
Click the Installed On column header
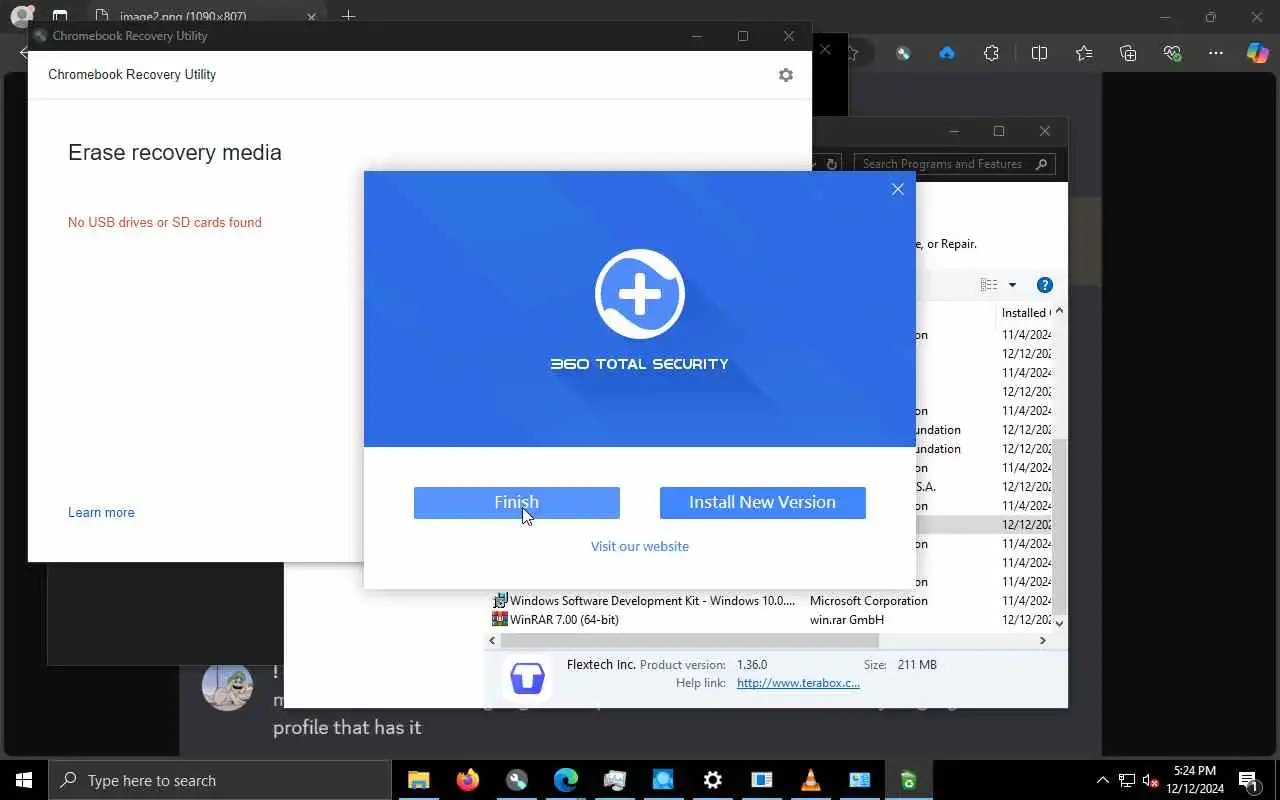1025,313
